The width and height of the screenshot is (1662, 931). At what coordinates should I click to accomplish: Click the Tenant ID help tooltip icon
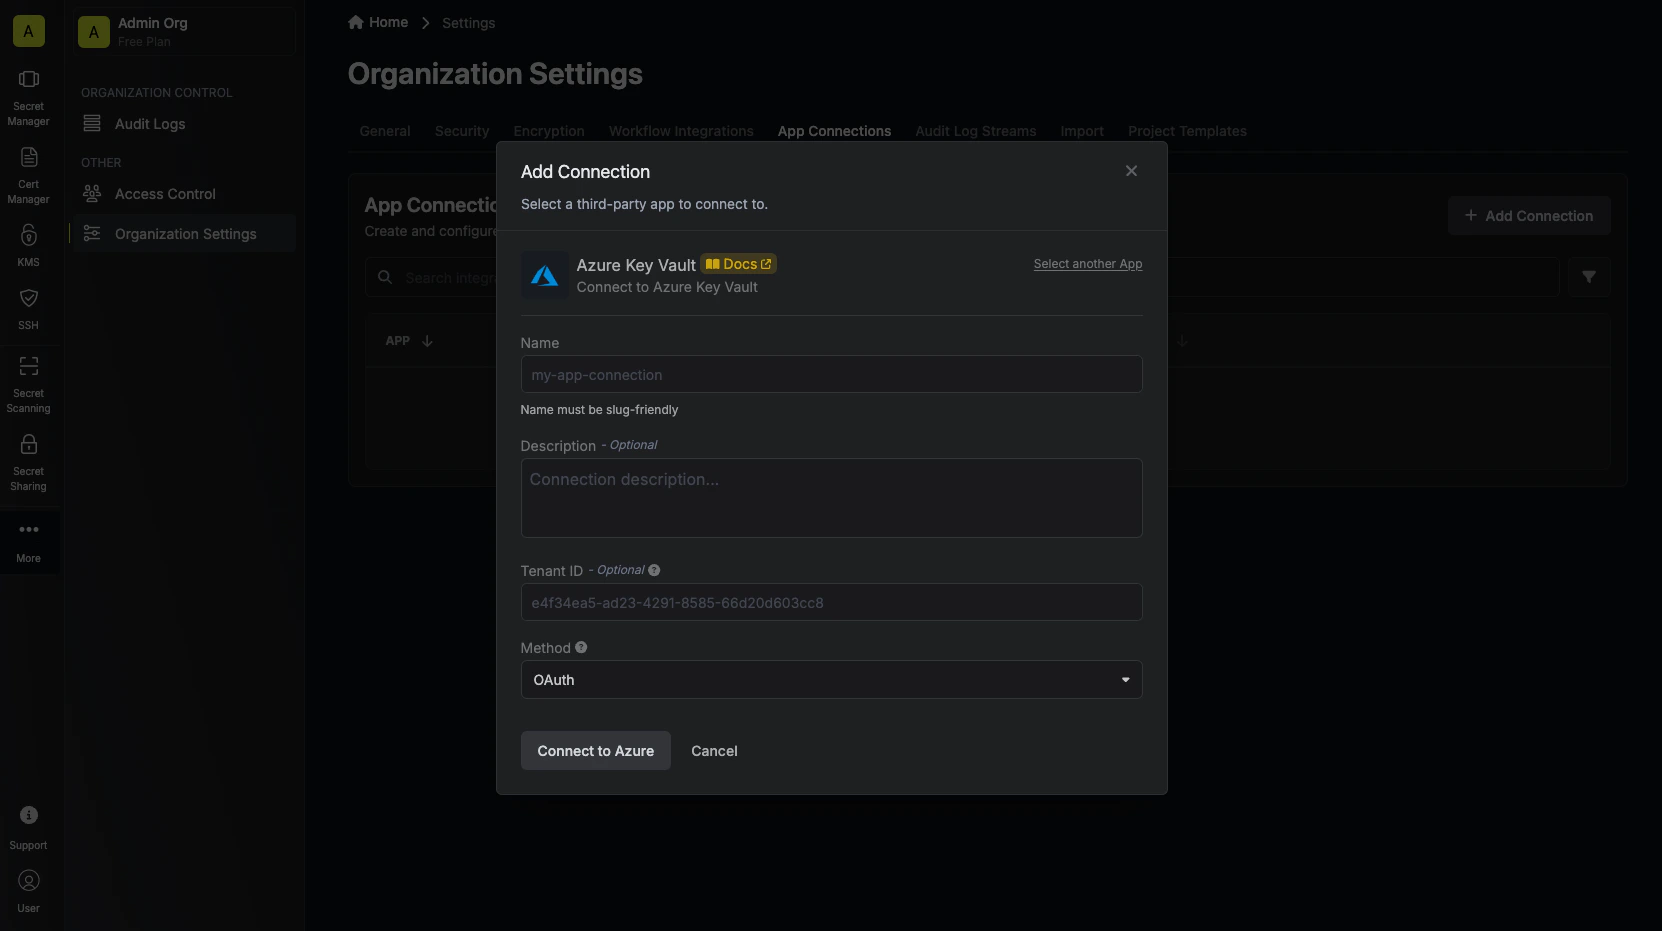(654, 570)
